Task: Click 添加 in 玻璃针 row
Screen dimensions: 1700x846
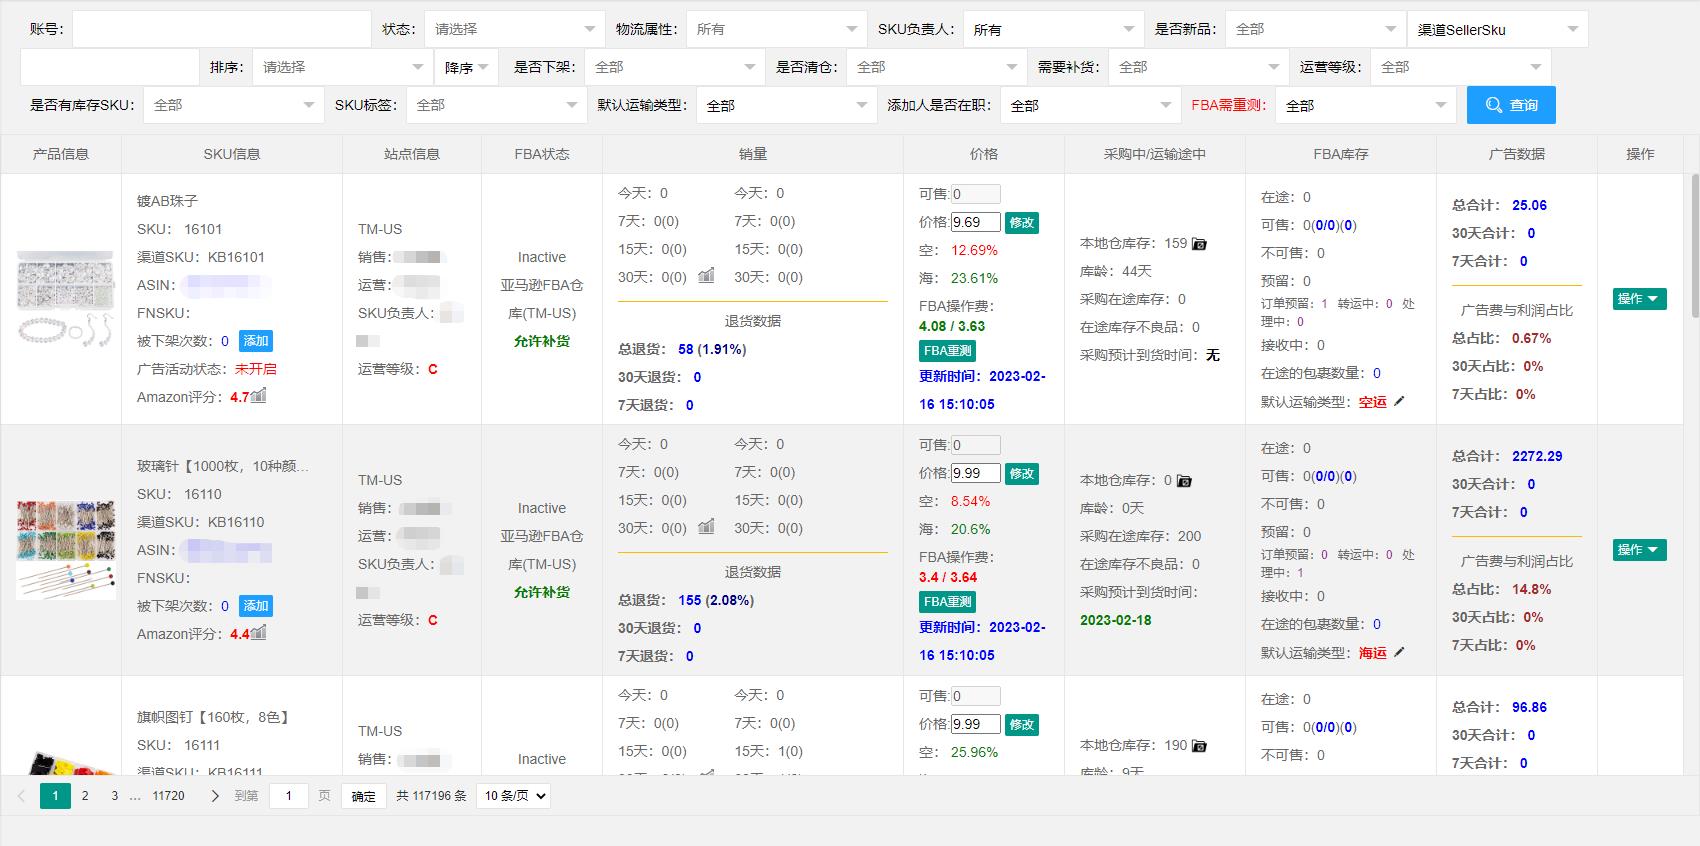Action: coord(256,606)
